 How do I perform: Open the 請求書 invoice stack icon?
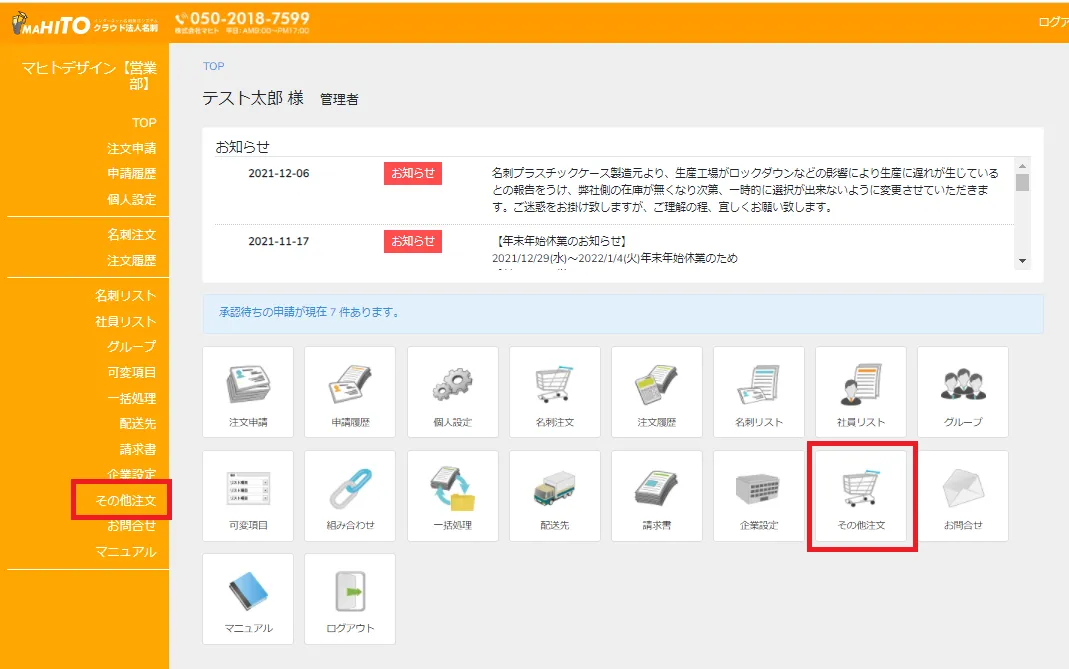tap(656, 489)
